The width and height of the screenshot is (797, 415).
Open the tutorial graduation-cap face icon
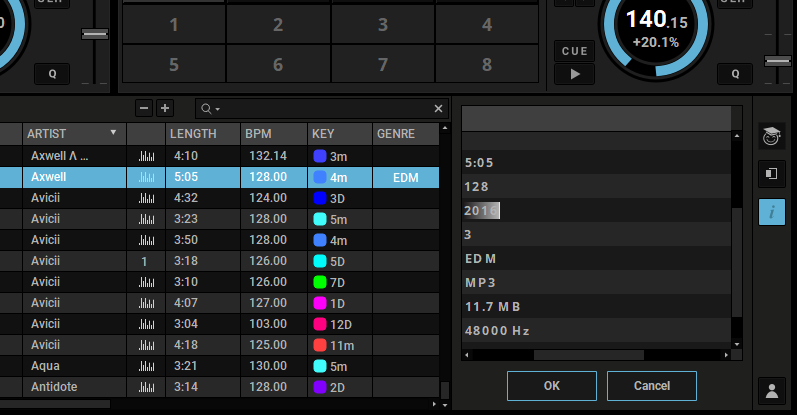pyautogui.click(x=772, y=136)
